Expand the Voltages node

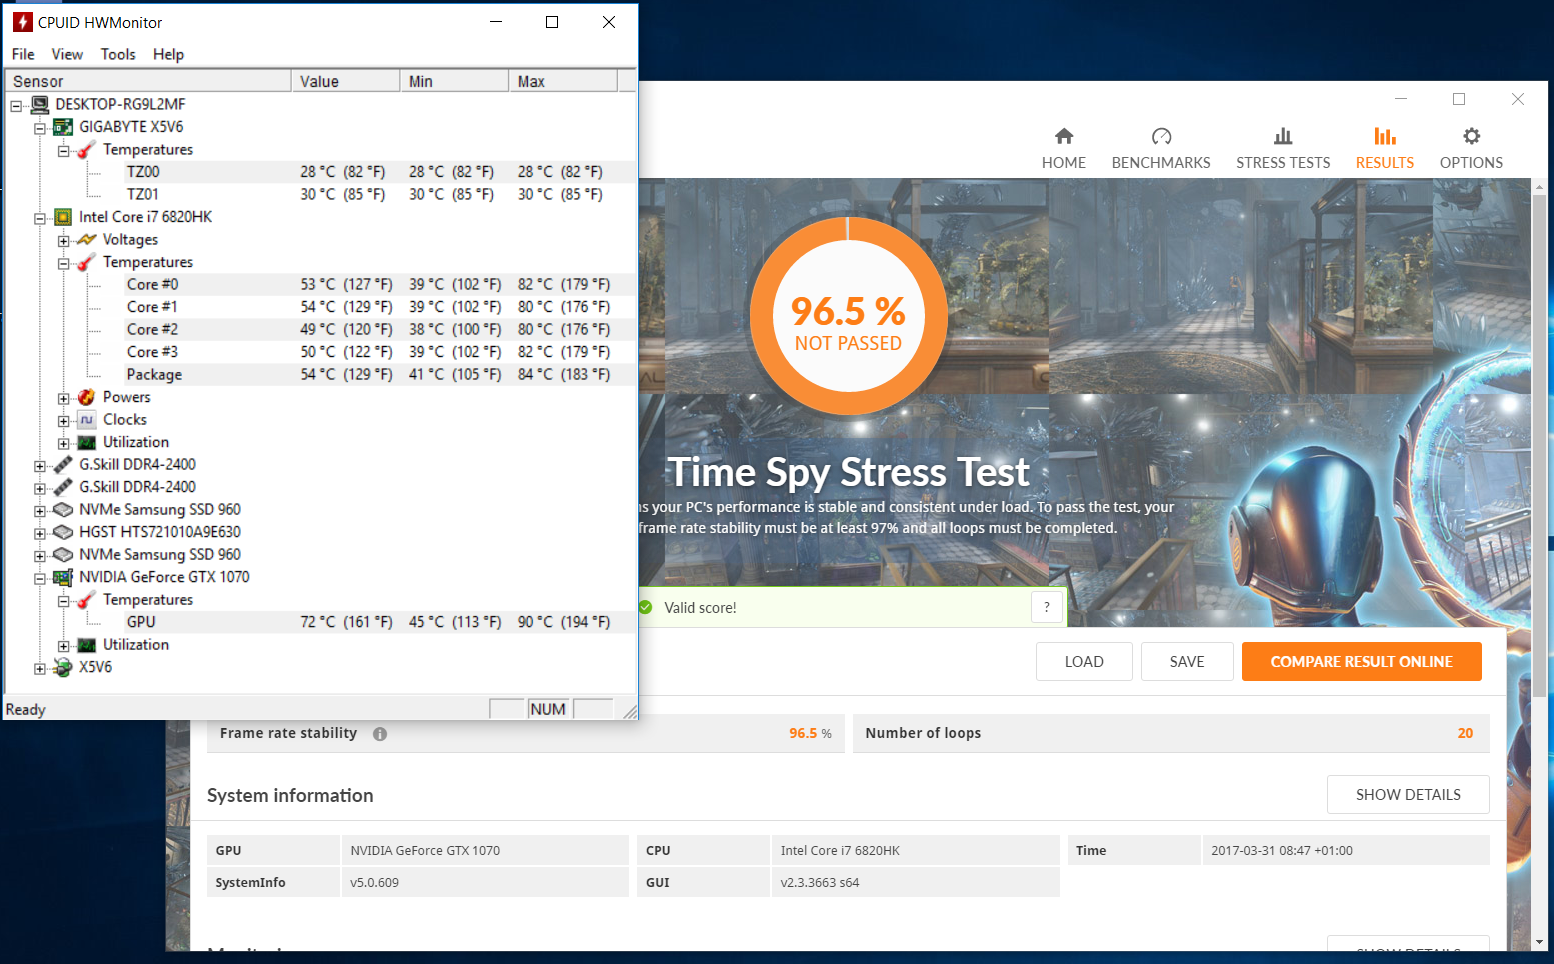pos(64,241)
